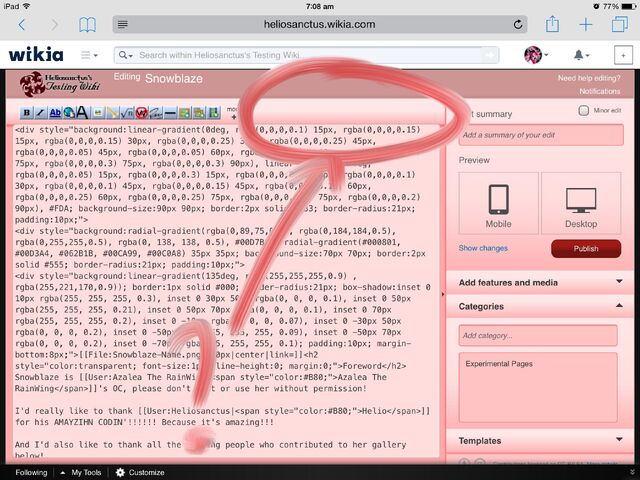Select Desktop preview

click(581, 203)
